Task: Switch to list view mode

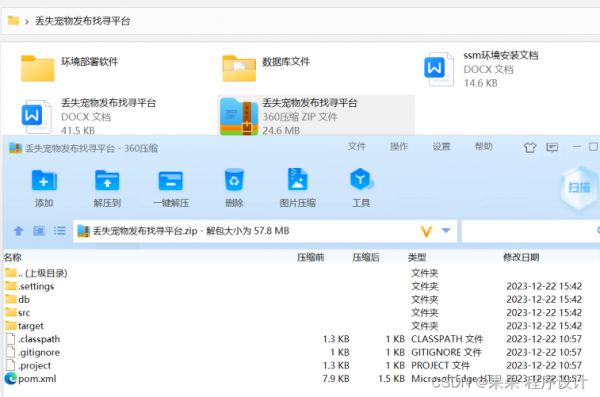Action: point(59,230)
